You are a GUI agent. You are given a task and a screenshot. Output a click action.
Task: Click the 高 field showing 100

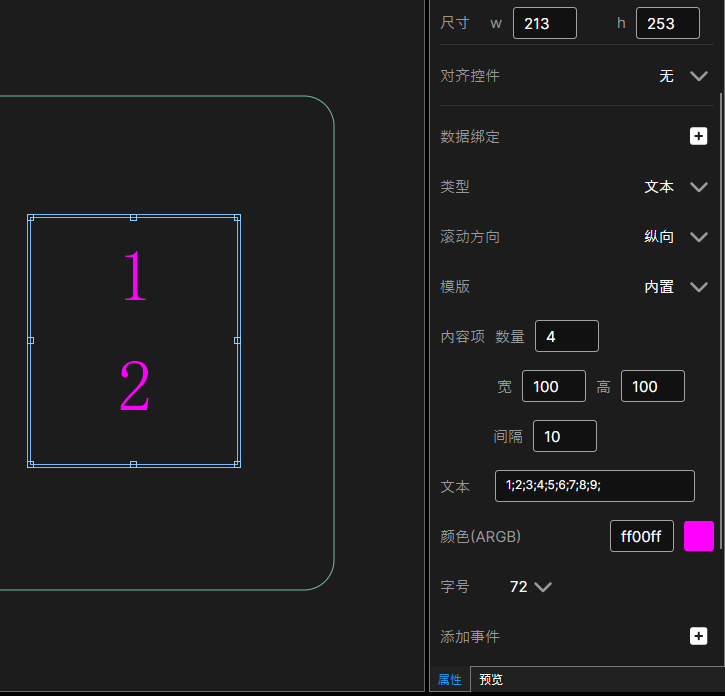click(x=652, y=386)
